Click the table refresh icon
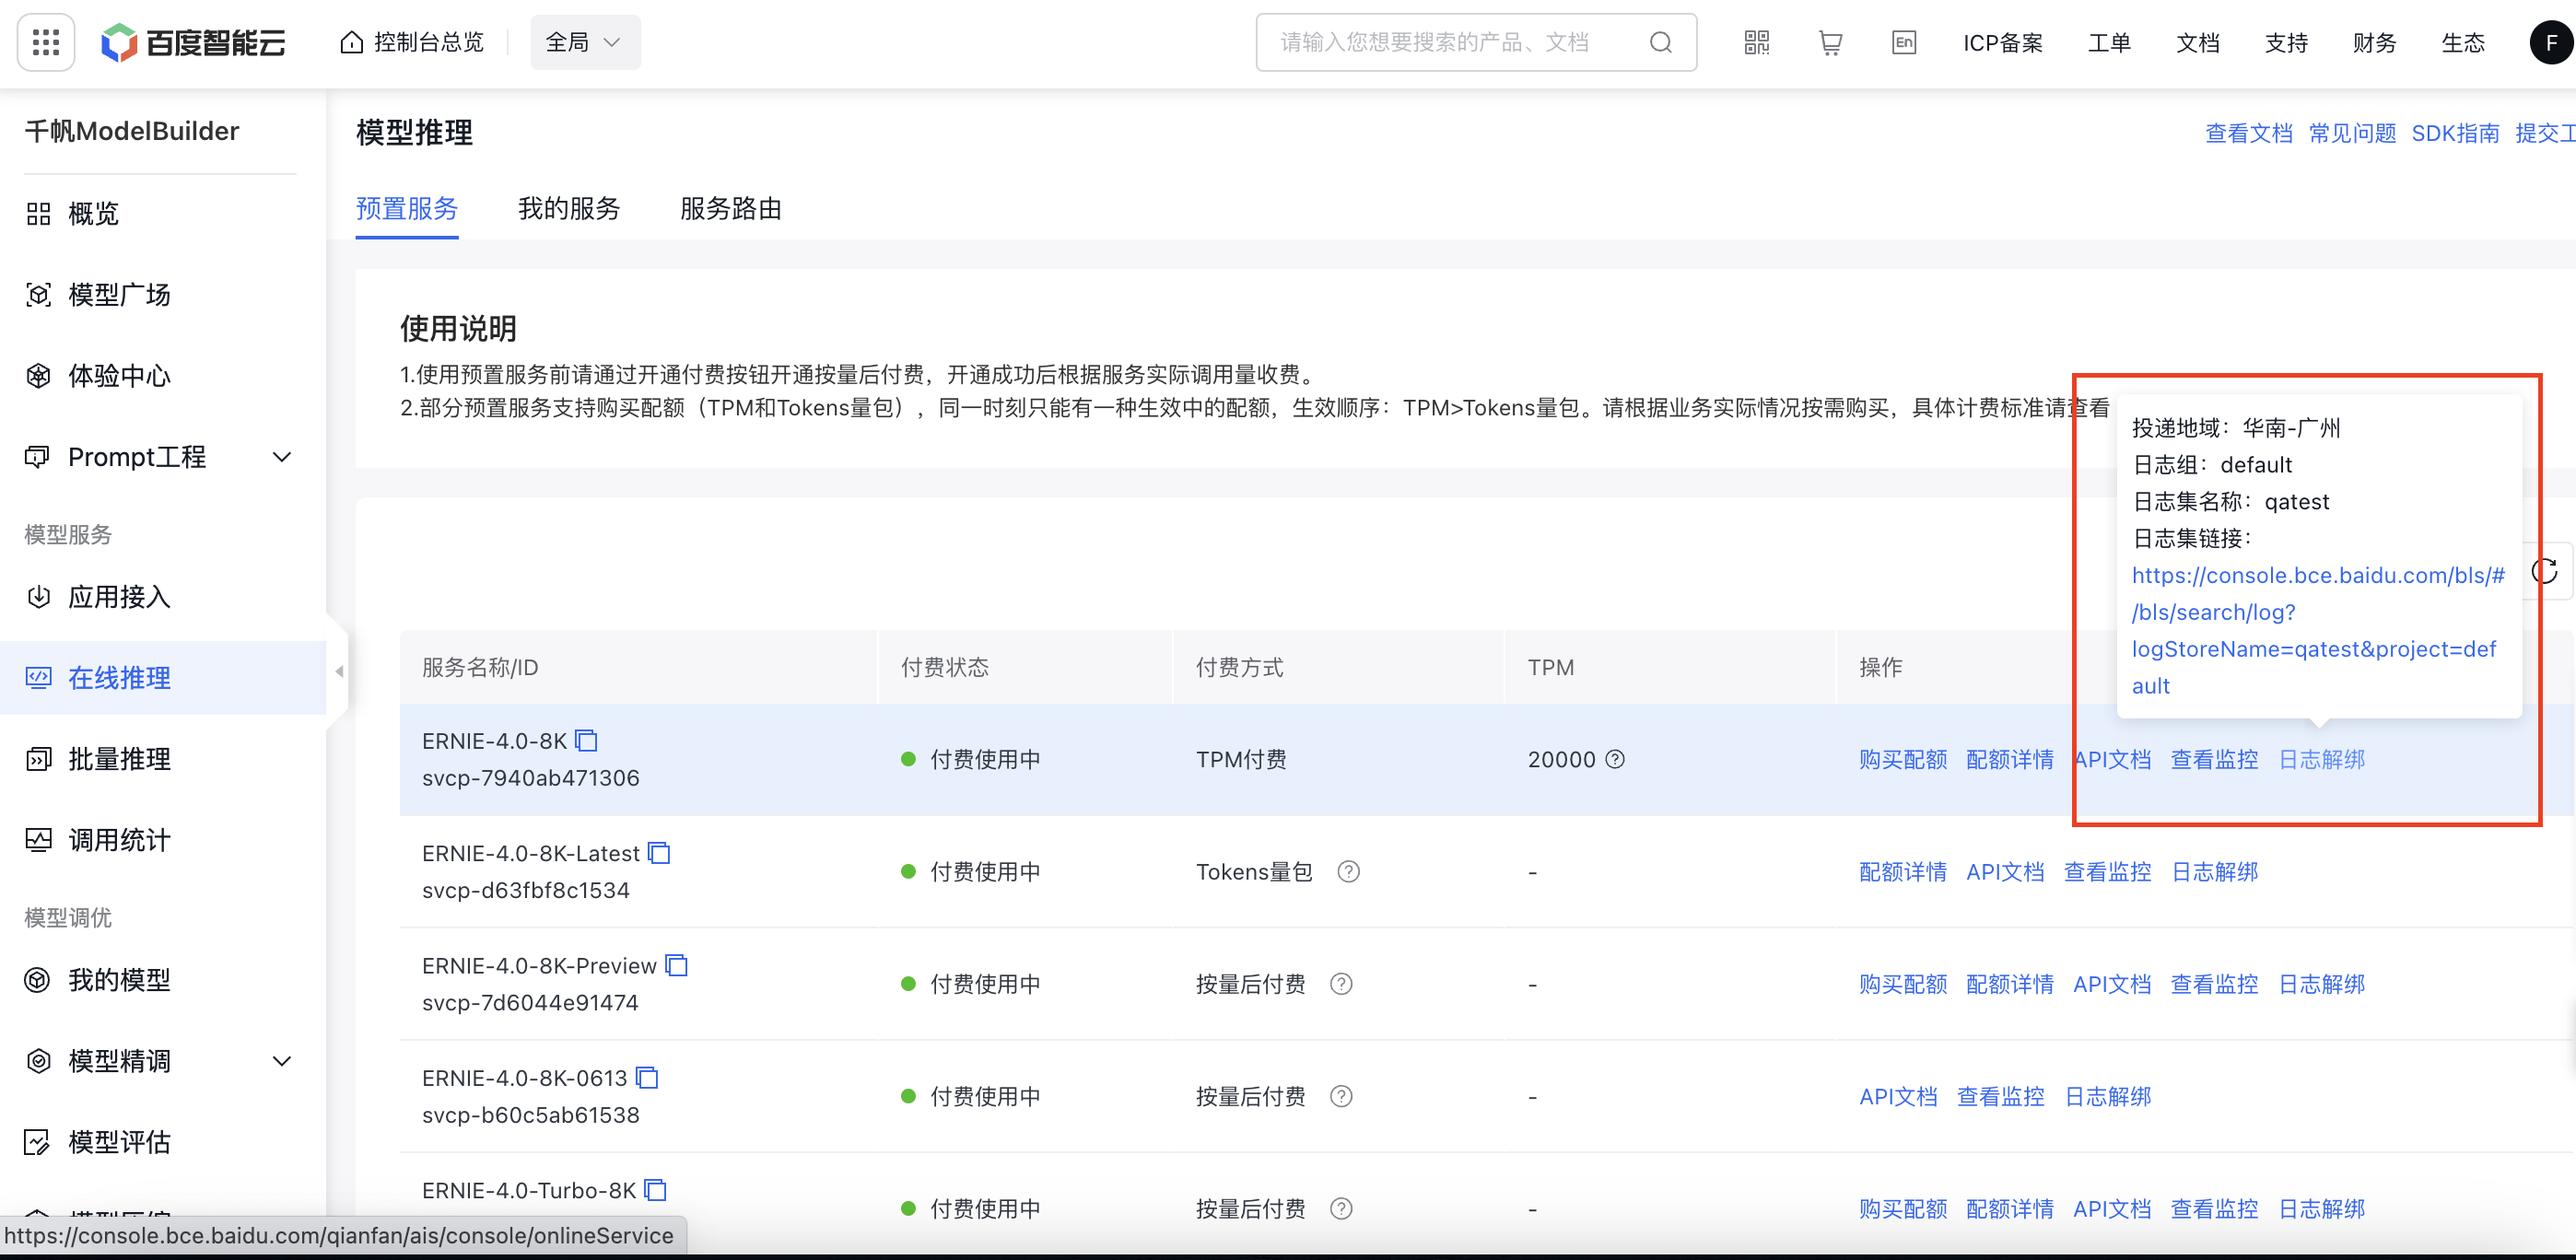The image size is (2576, 1260). point(2546,571)
